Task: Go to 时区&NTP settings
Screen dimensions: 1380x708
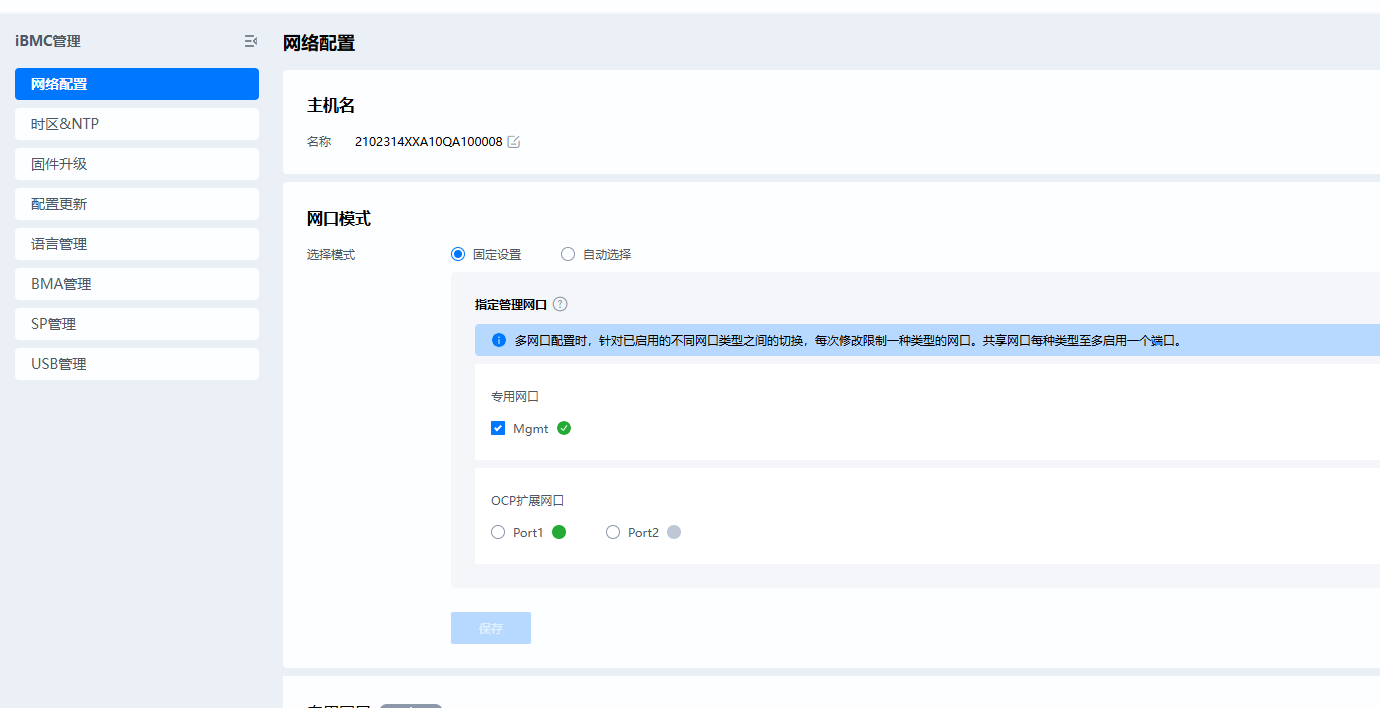Action: tap(137, 124)
